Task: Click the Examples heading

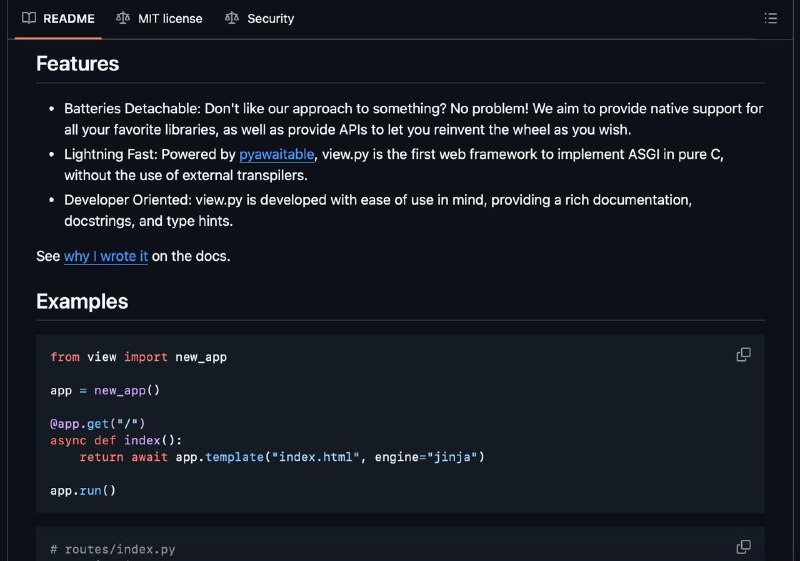Action: click(82, 301)
